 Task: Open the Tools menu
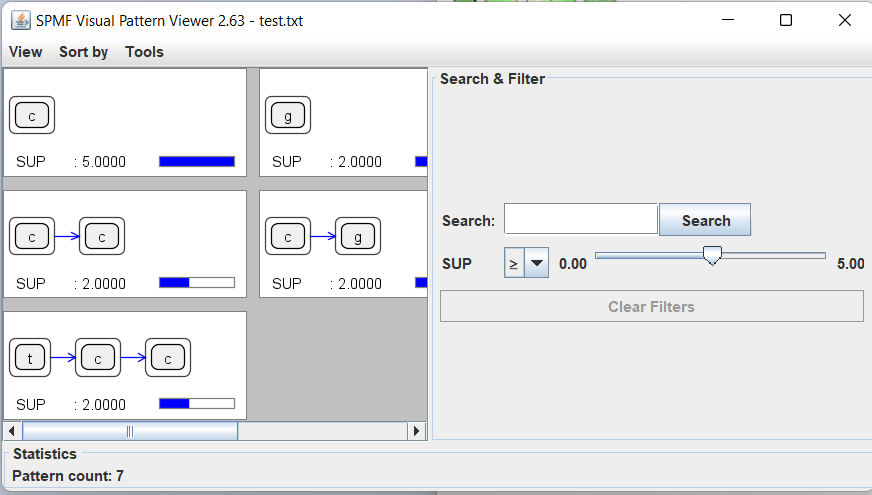pyautogui.click(x=144, y=52)
